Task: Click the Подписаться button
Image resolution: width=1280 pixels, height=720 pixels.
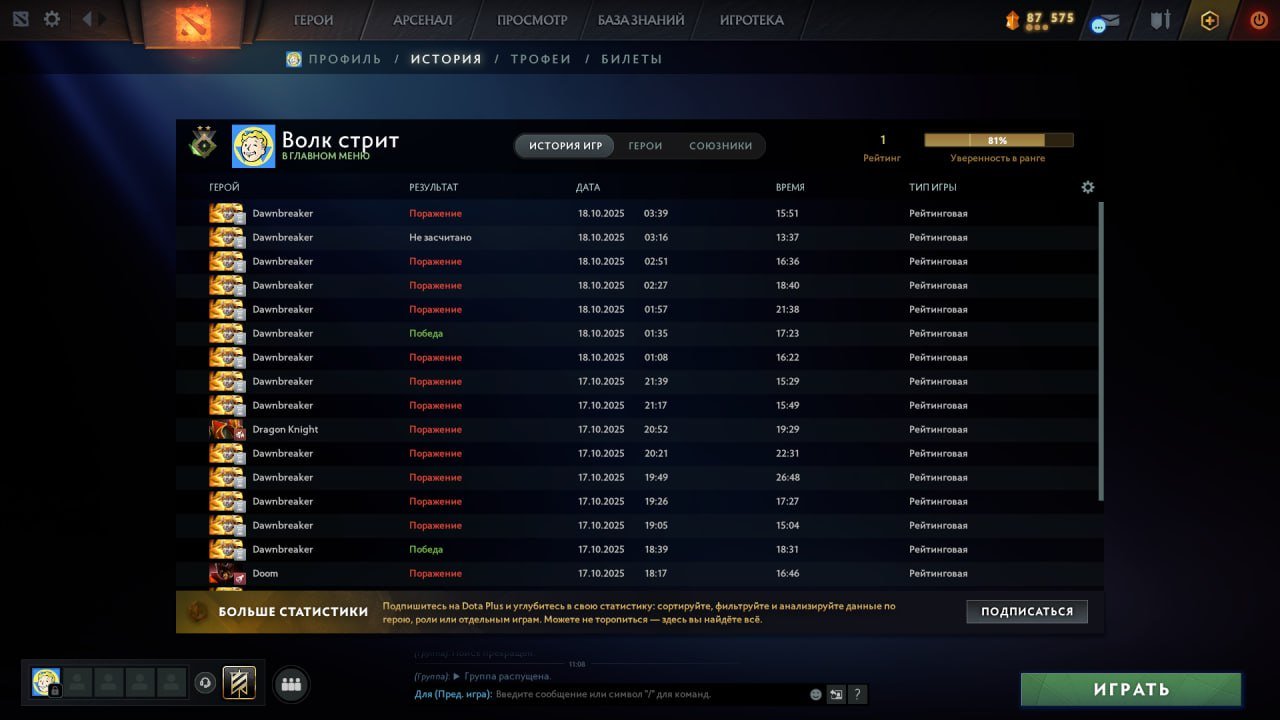Action: click(x=1026, y=611)
